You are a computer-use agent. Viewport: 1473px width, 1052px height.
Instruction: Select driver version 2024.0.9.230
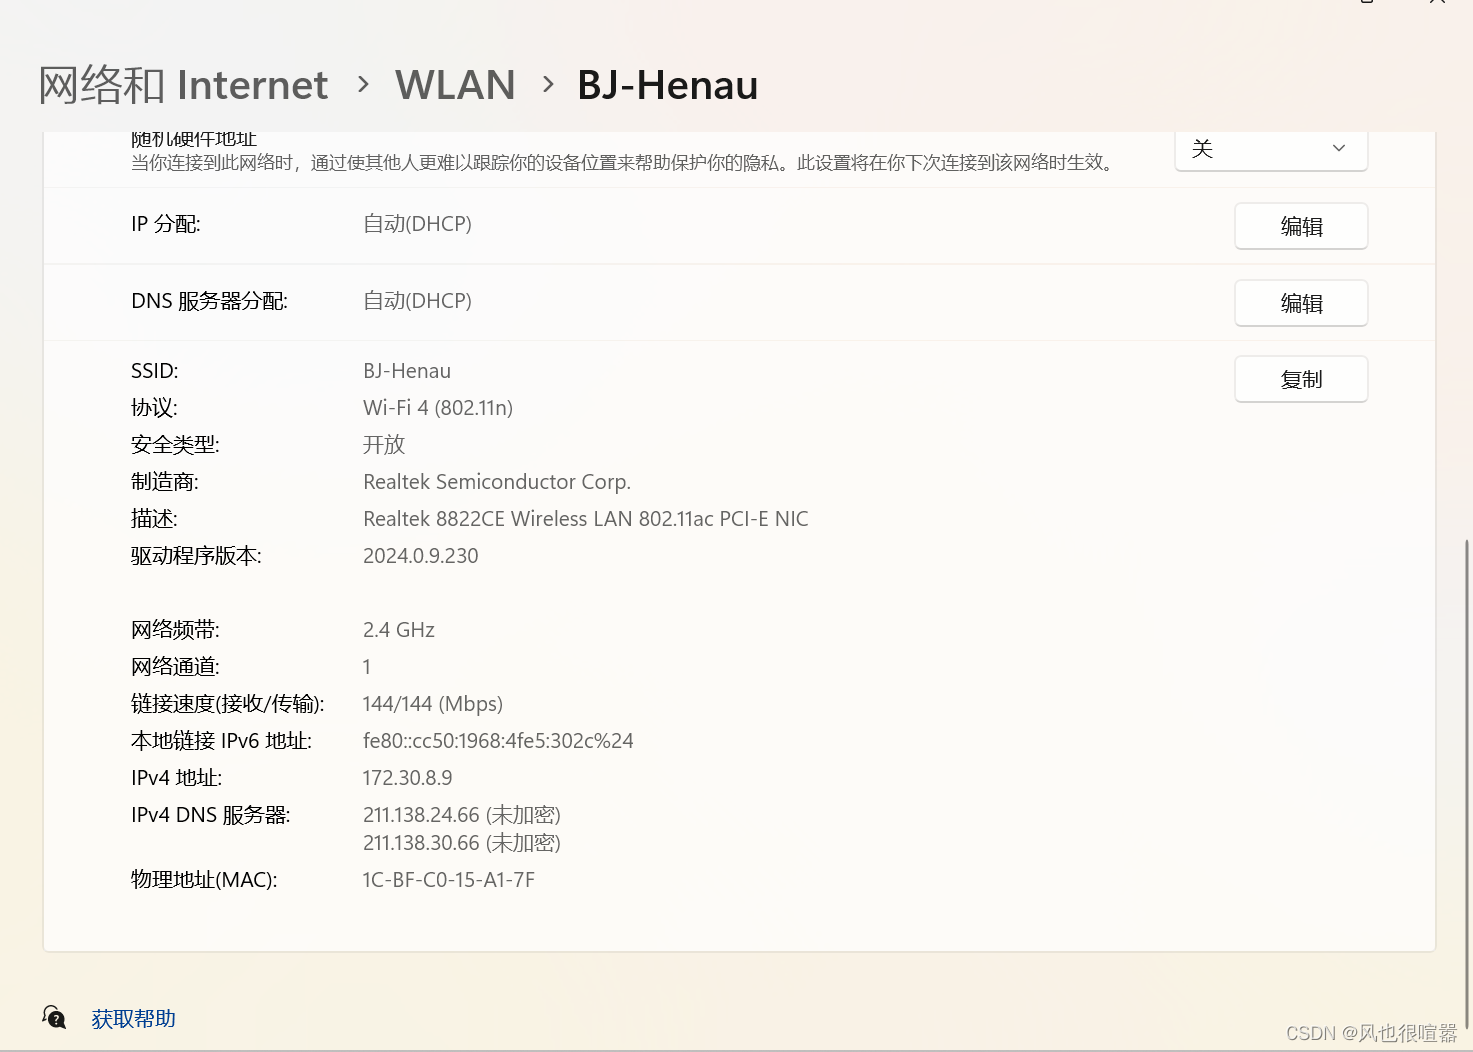(421, 556)
